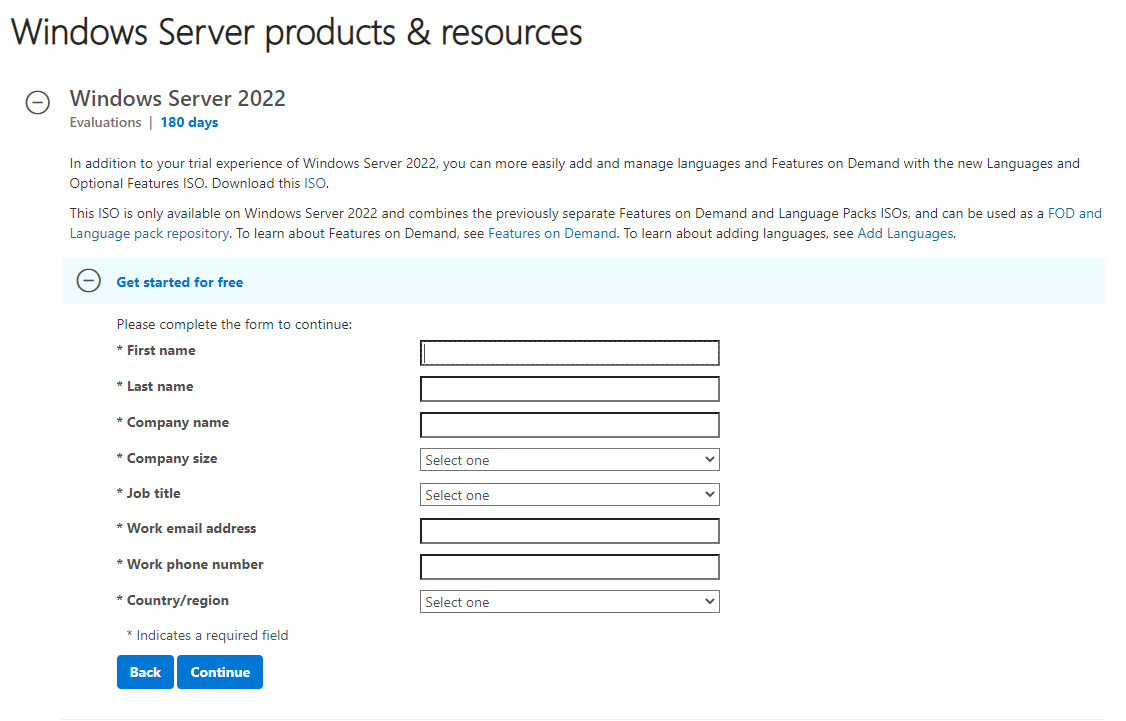Collapse the Windows Server 2022 section

pyautogui.click(x=37, y=102)
